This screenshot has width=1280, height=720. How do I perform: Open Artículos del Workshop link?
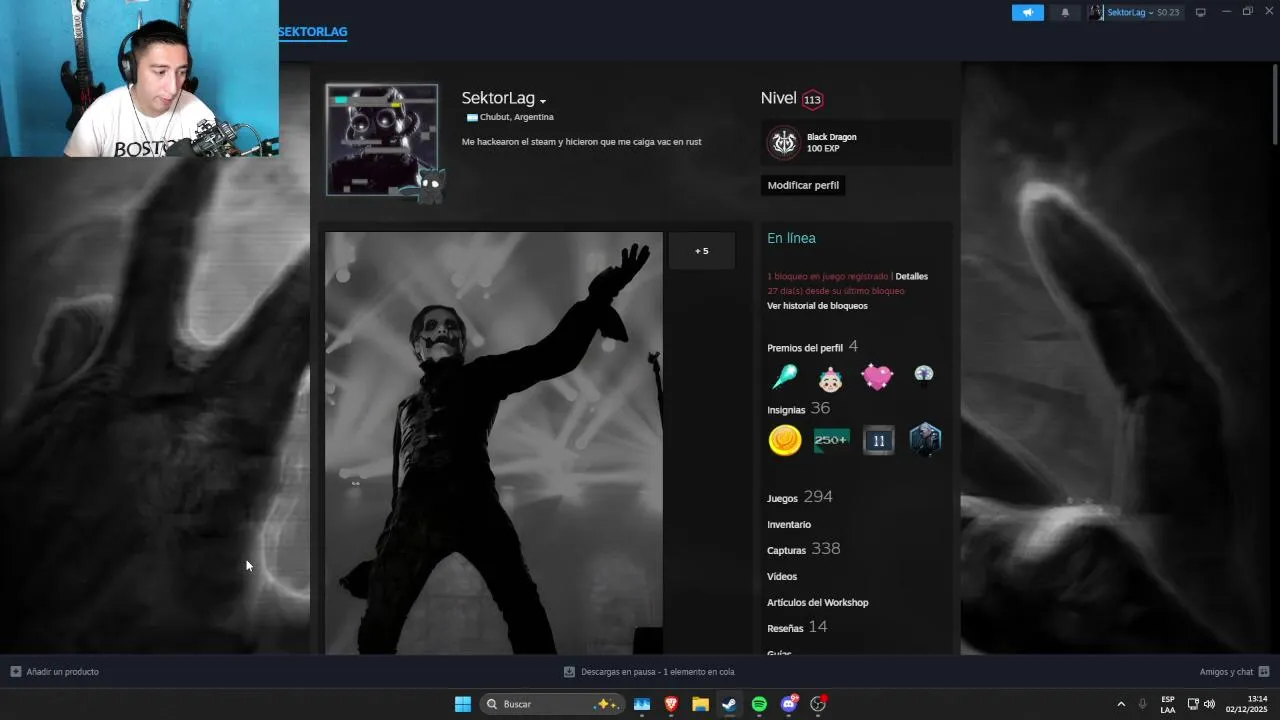click(x=817, y=602)
